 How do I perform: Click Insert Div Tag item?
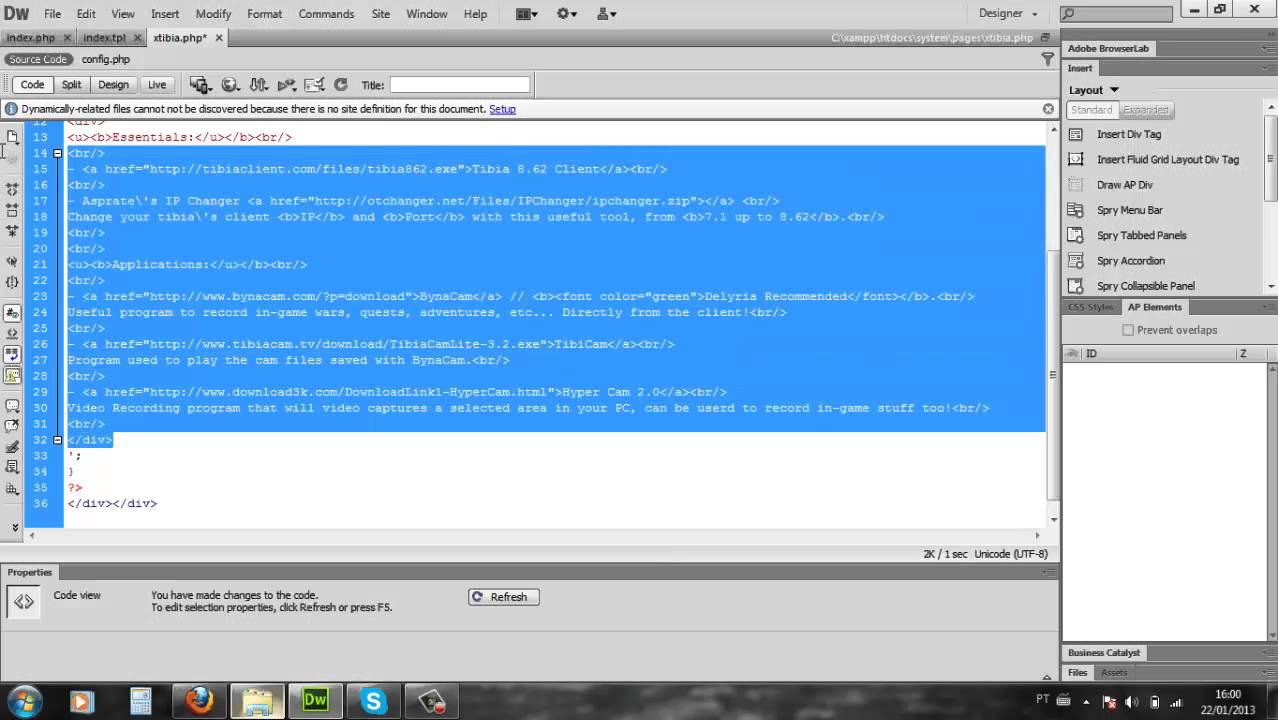(1129, 134)
